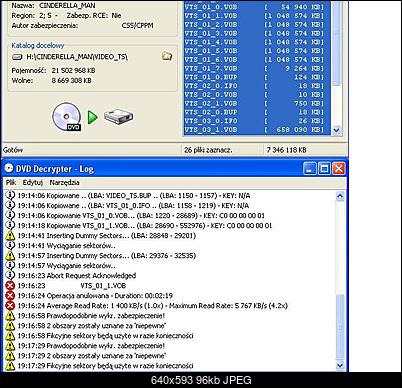This screenshot has width=402, height=388.
Task: Click the DVD Decrypter Log title icon
Action: pyautogui.click(x=9, y=168)
